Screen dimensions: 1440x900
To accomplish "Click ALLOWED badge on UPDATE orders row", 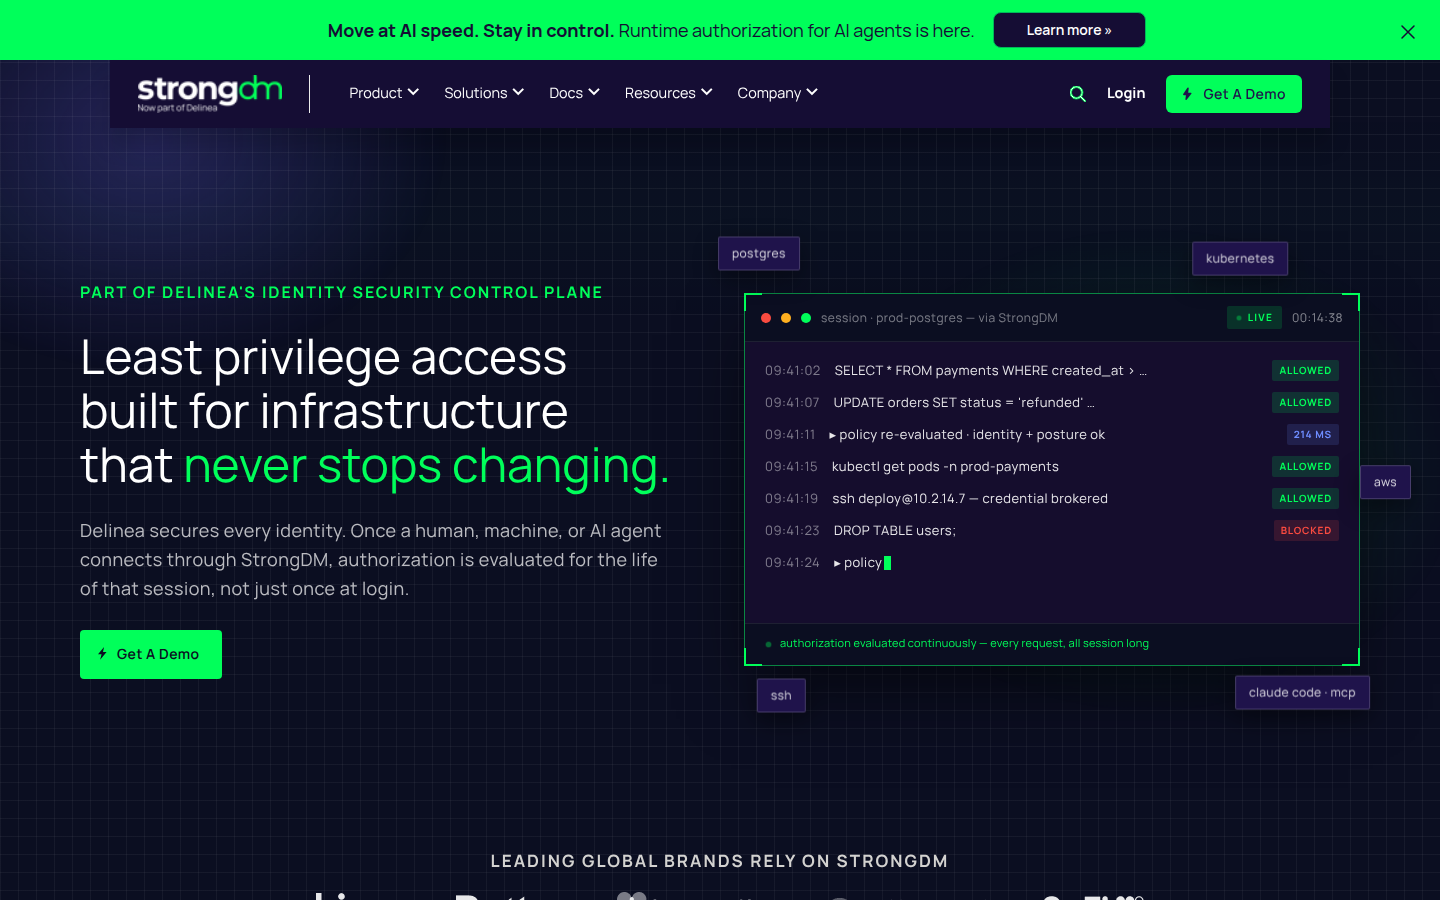I will point(1305,403).
